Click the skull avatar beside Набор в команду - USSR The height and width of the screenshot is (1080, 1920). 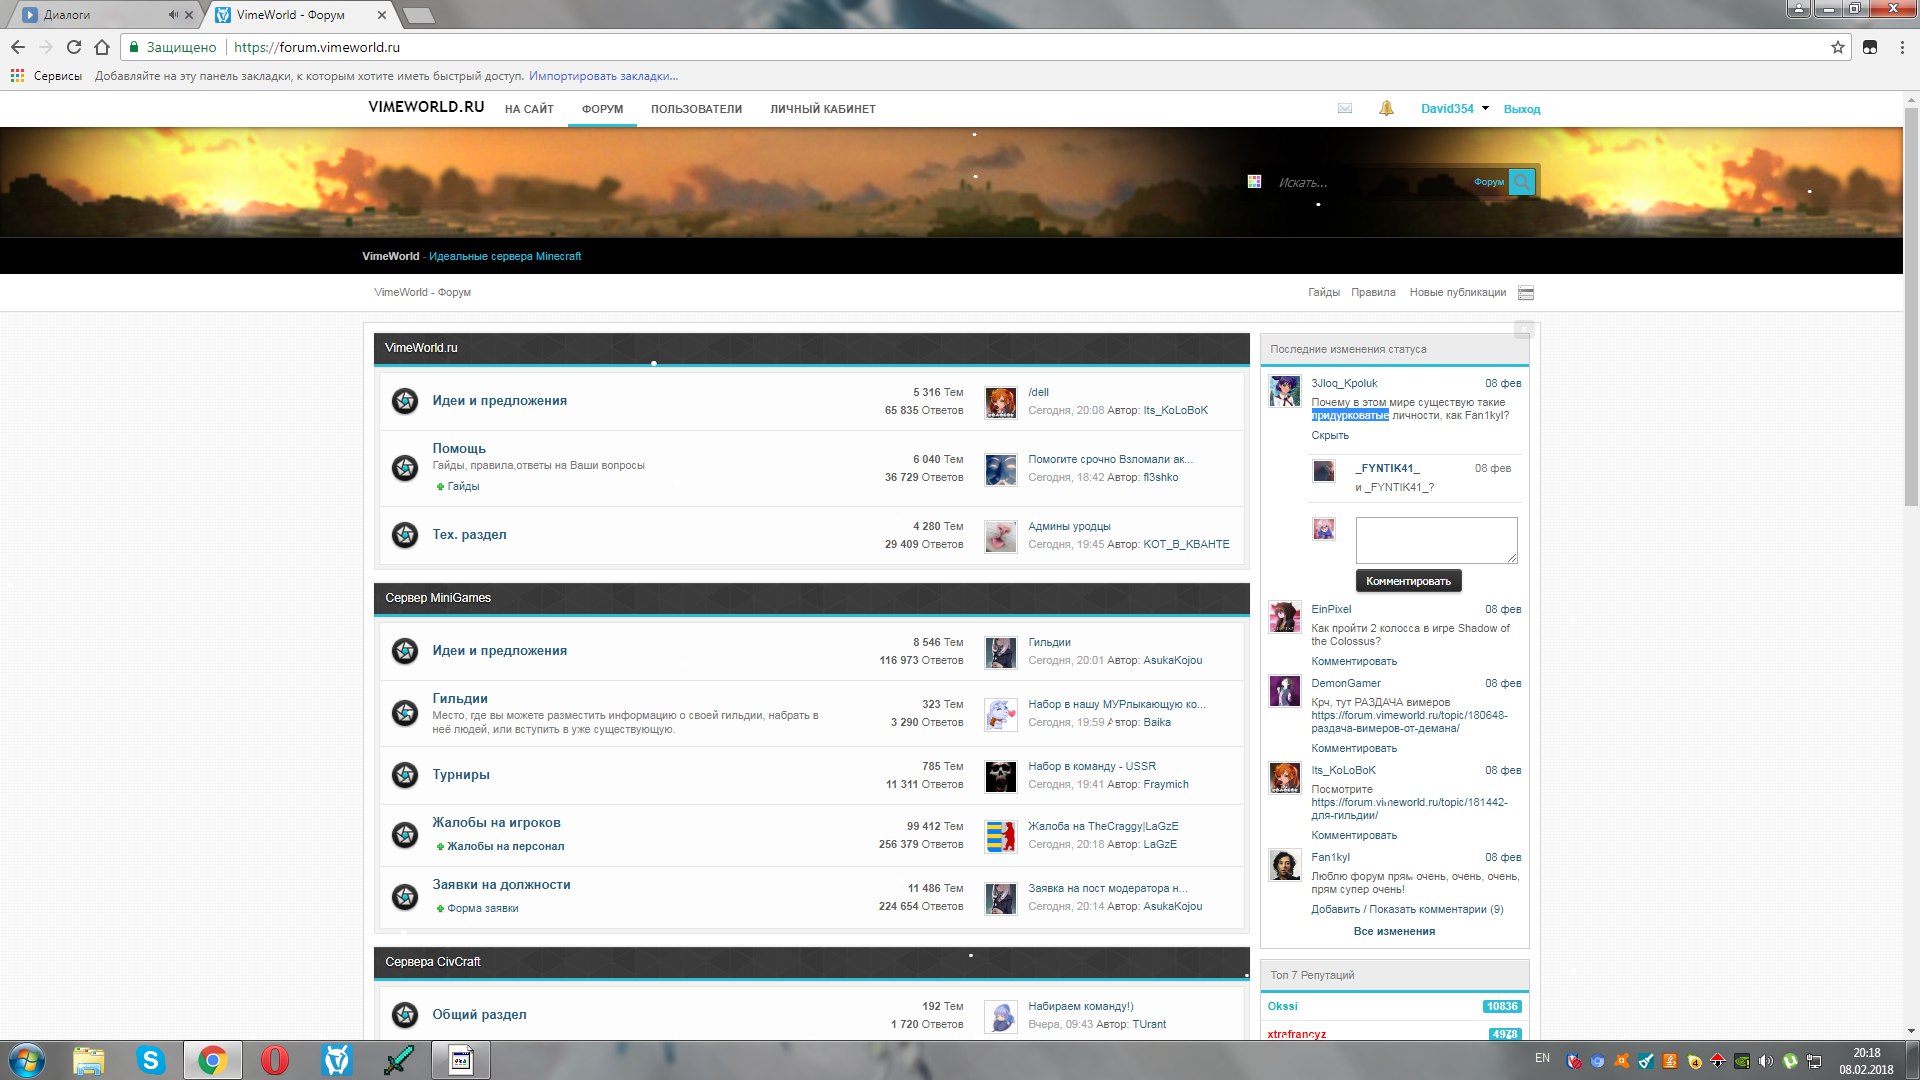tap(1000, 776)
